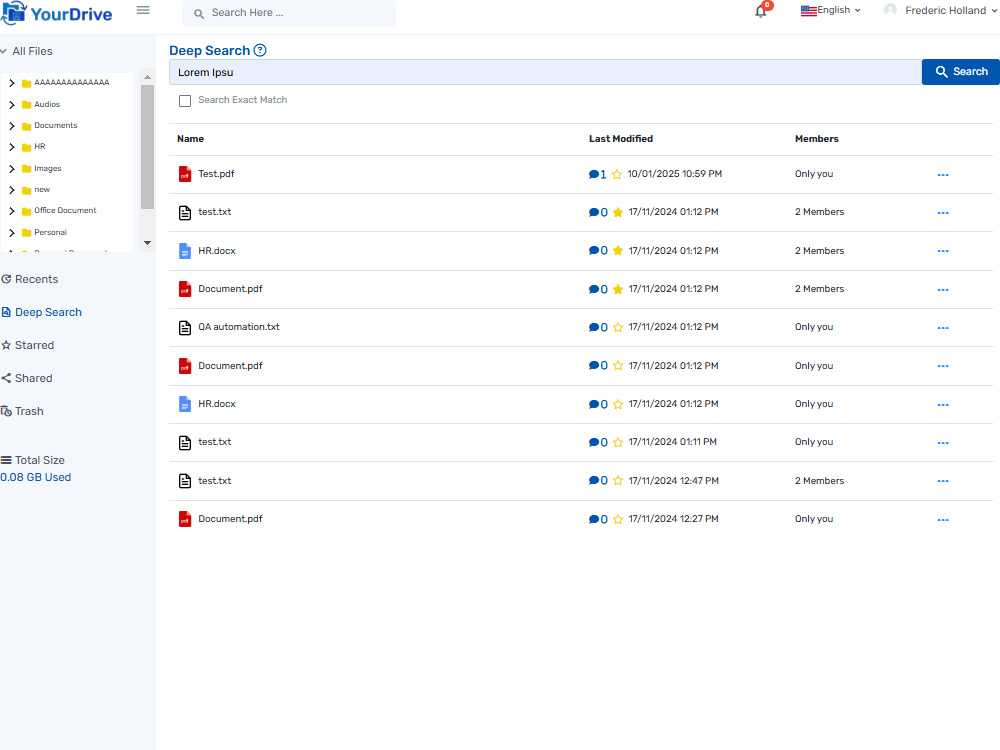This screenshot has height=750, width=1000.
Task: Expand the Office Document folder
Action: coord(11,211)
